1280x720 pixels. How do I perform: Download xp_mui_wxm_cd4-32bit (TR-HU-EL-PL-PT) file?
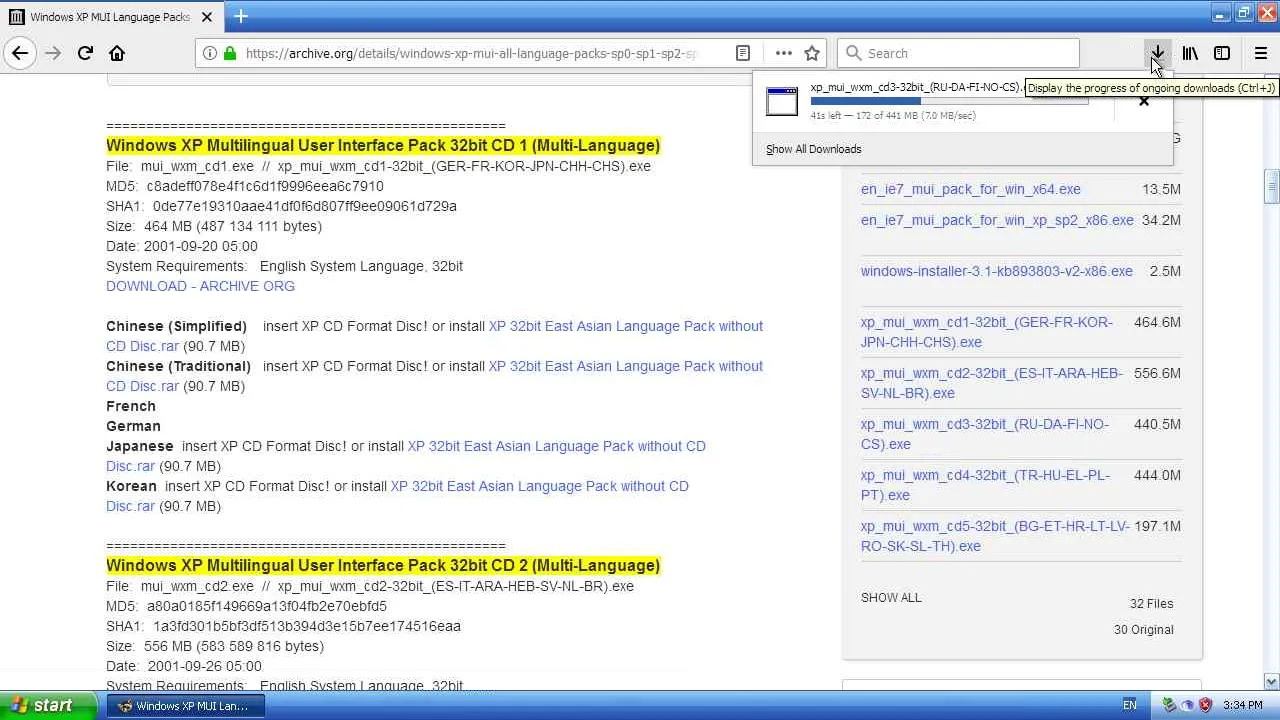985,485
